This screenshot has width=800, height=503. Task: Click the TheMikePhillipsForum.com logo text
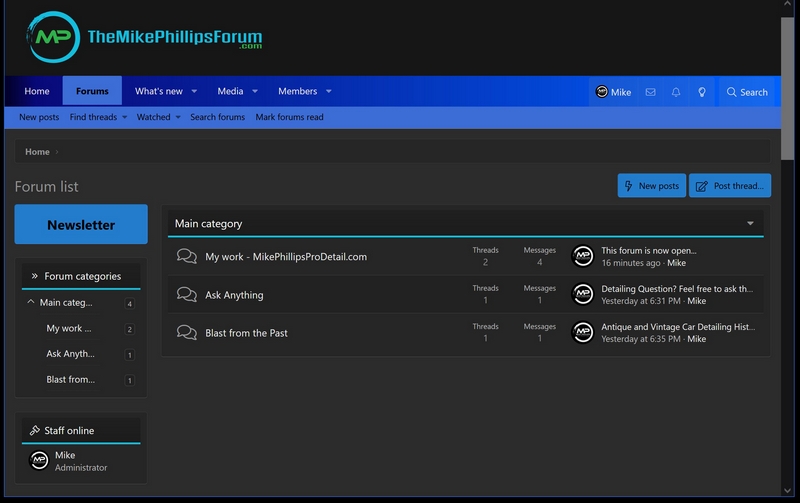[x=175, y=38]
